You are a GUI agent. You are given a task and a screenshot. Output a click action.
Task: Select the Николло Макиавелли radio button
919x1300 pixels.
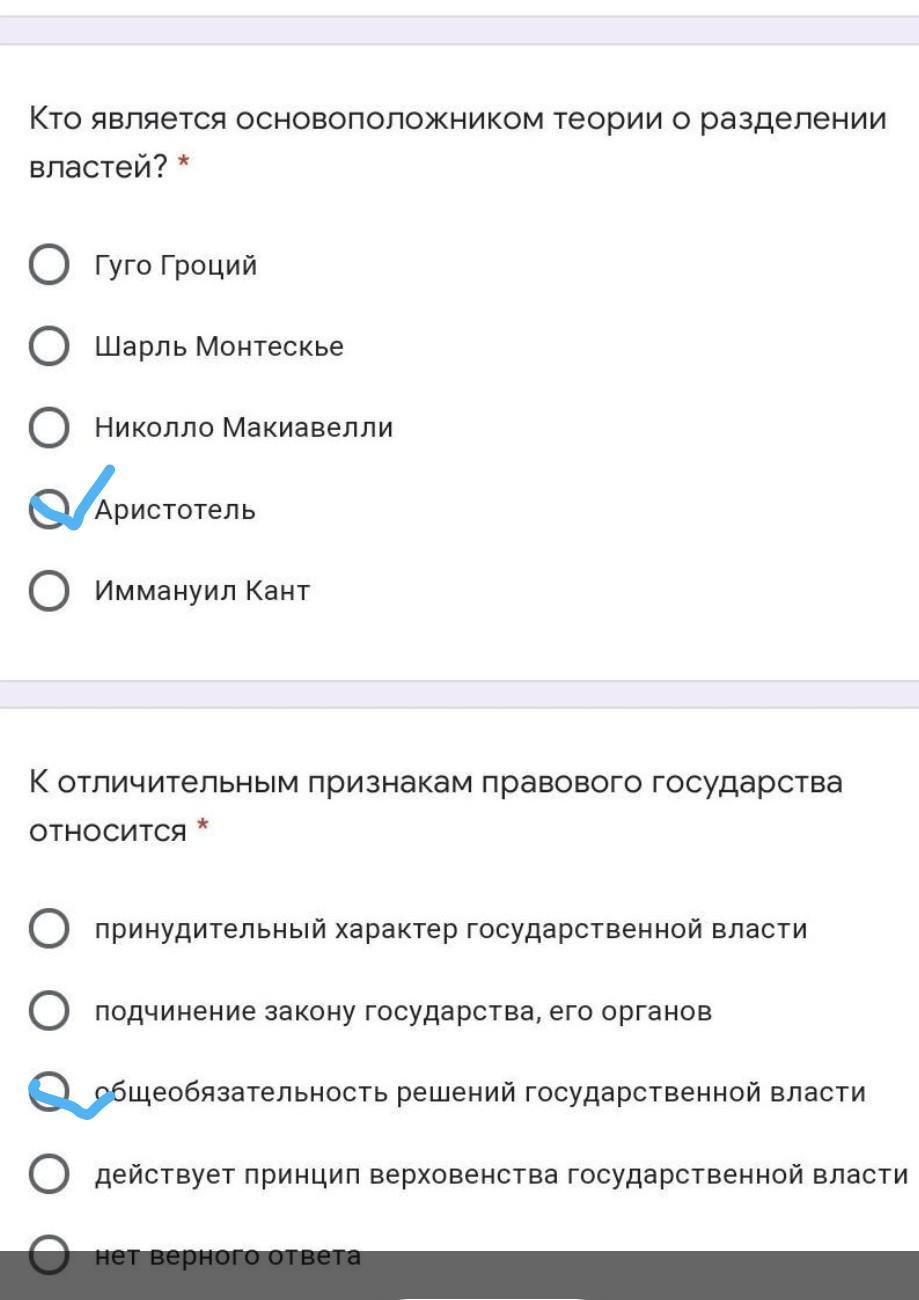pyautogui.click(x=49, y=428)
